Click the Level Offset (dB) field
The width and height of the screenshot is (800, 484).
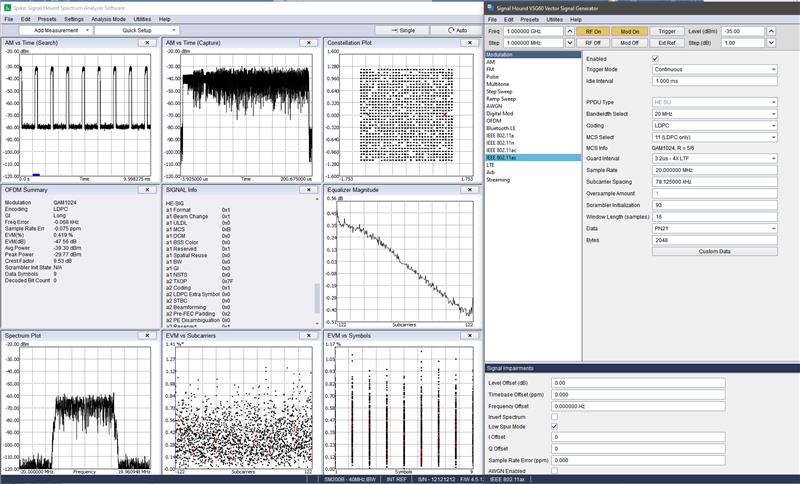(638, 383)
